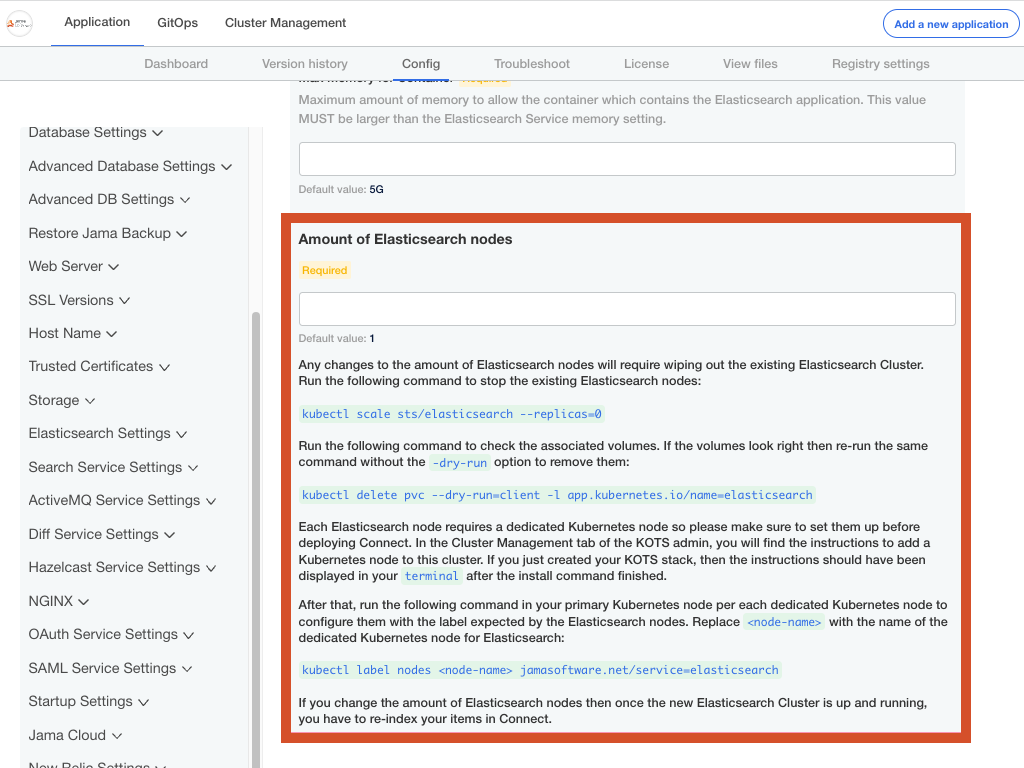Screen dimensions: 1024x768
Task: Go to Dashboard sub-tab
Action: click(176, 64)
